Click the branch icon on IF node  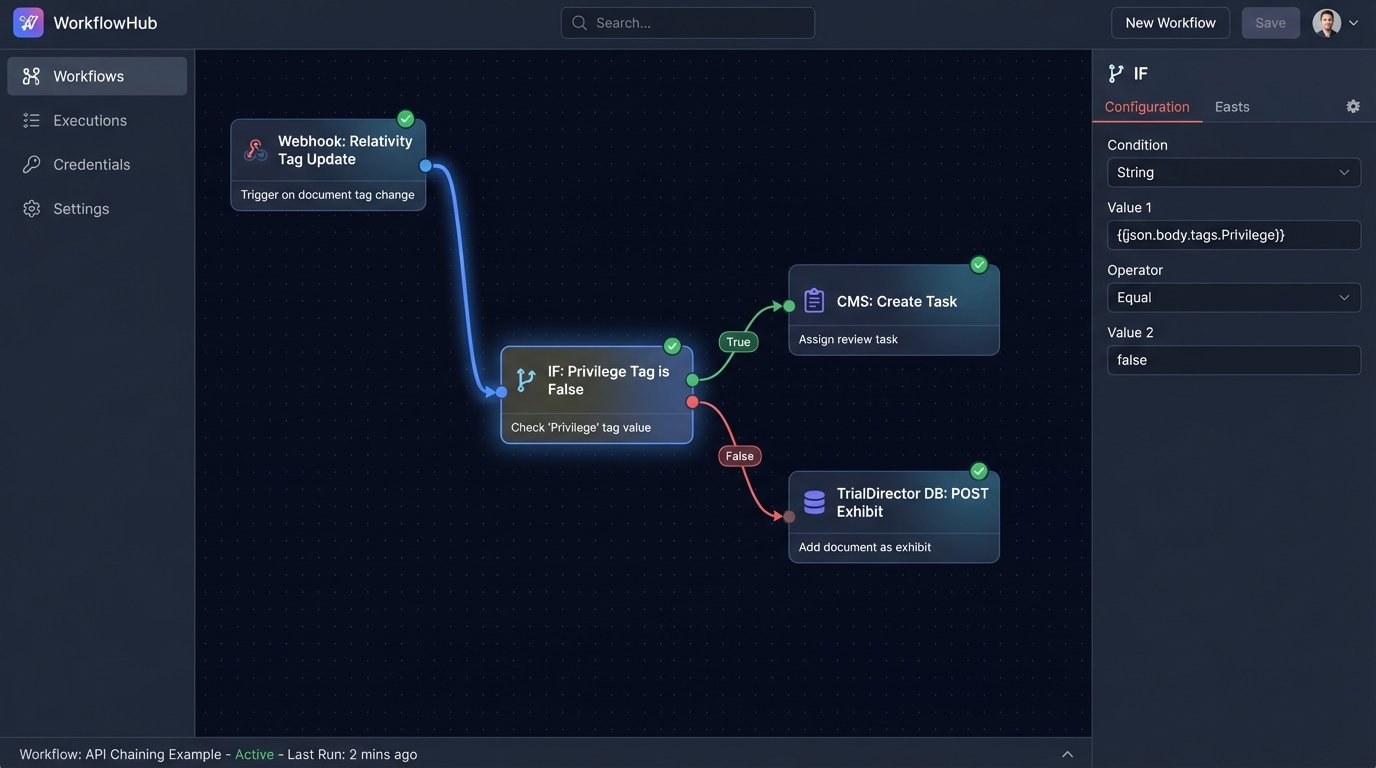click(x=526, y=380)
